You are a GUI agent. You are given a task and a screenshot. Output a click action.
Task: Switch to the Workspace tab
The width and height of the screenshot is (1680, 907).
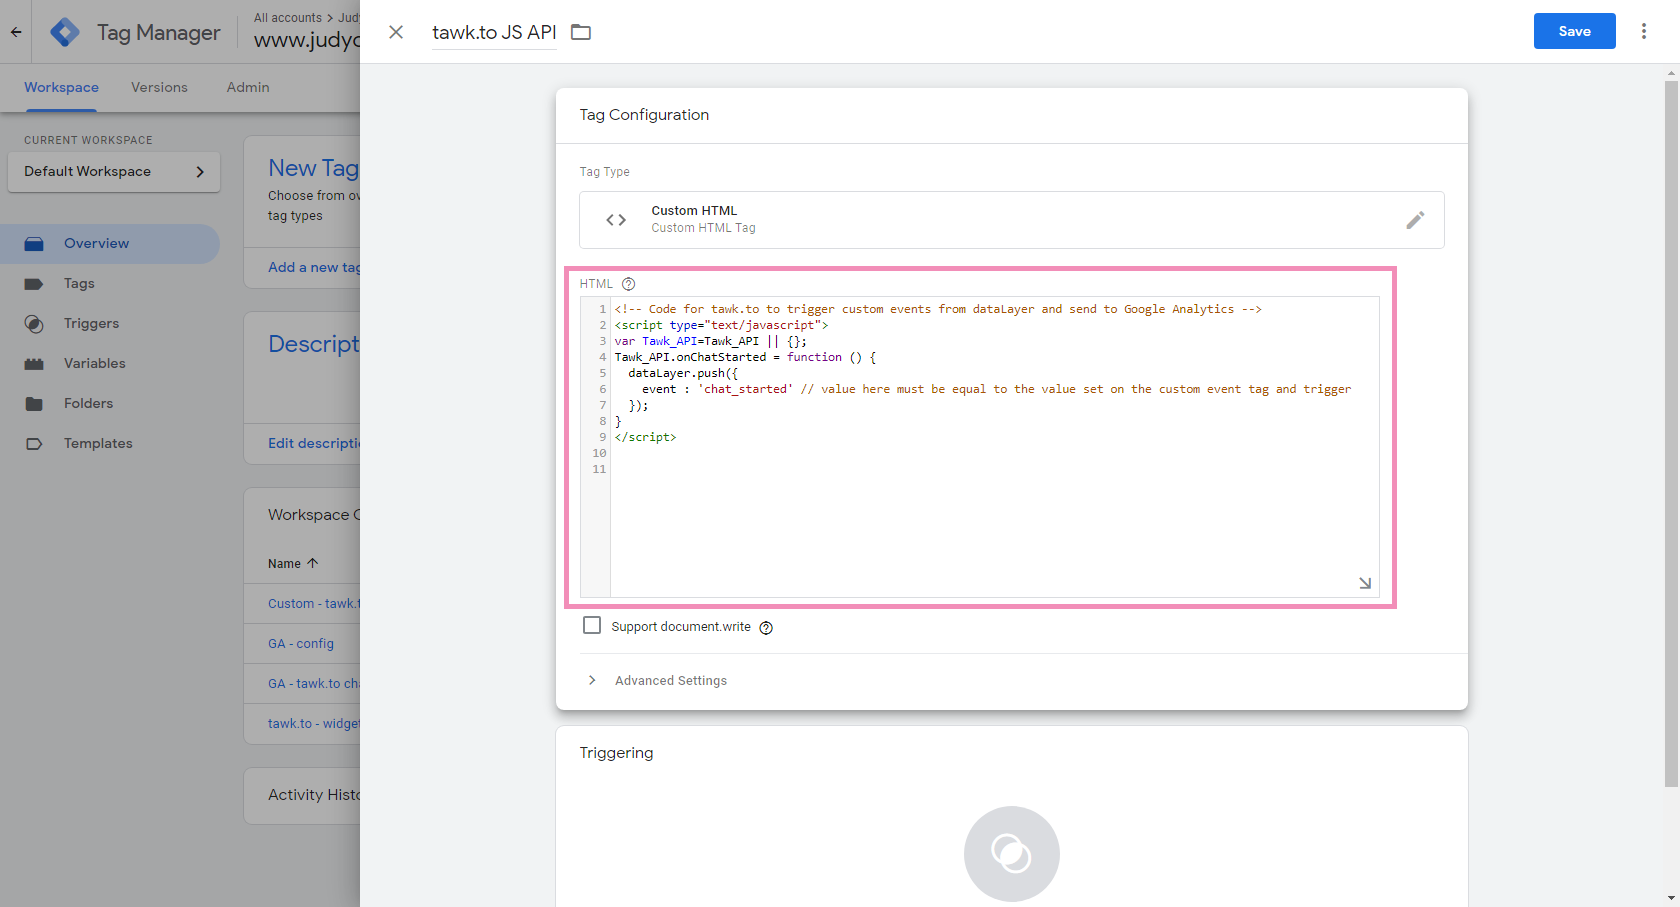pos(61,87)
